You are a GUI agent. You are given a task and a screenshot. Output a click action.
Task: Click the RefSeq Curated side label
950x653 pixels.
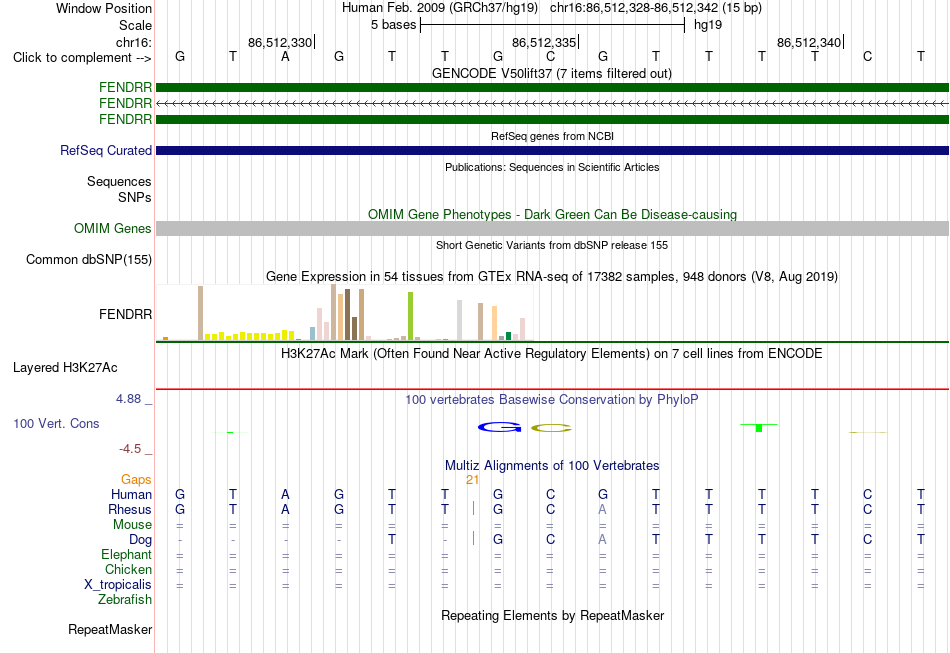(105, 150)
